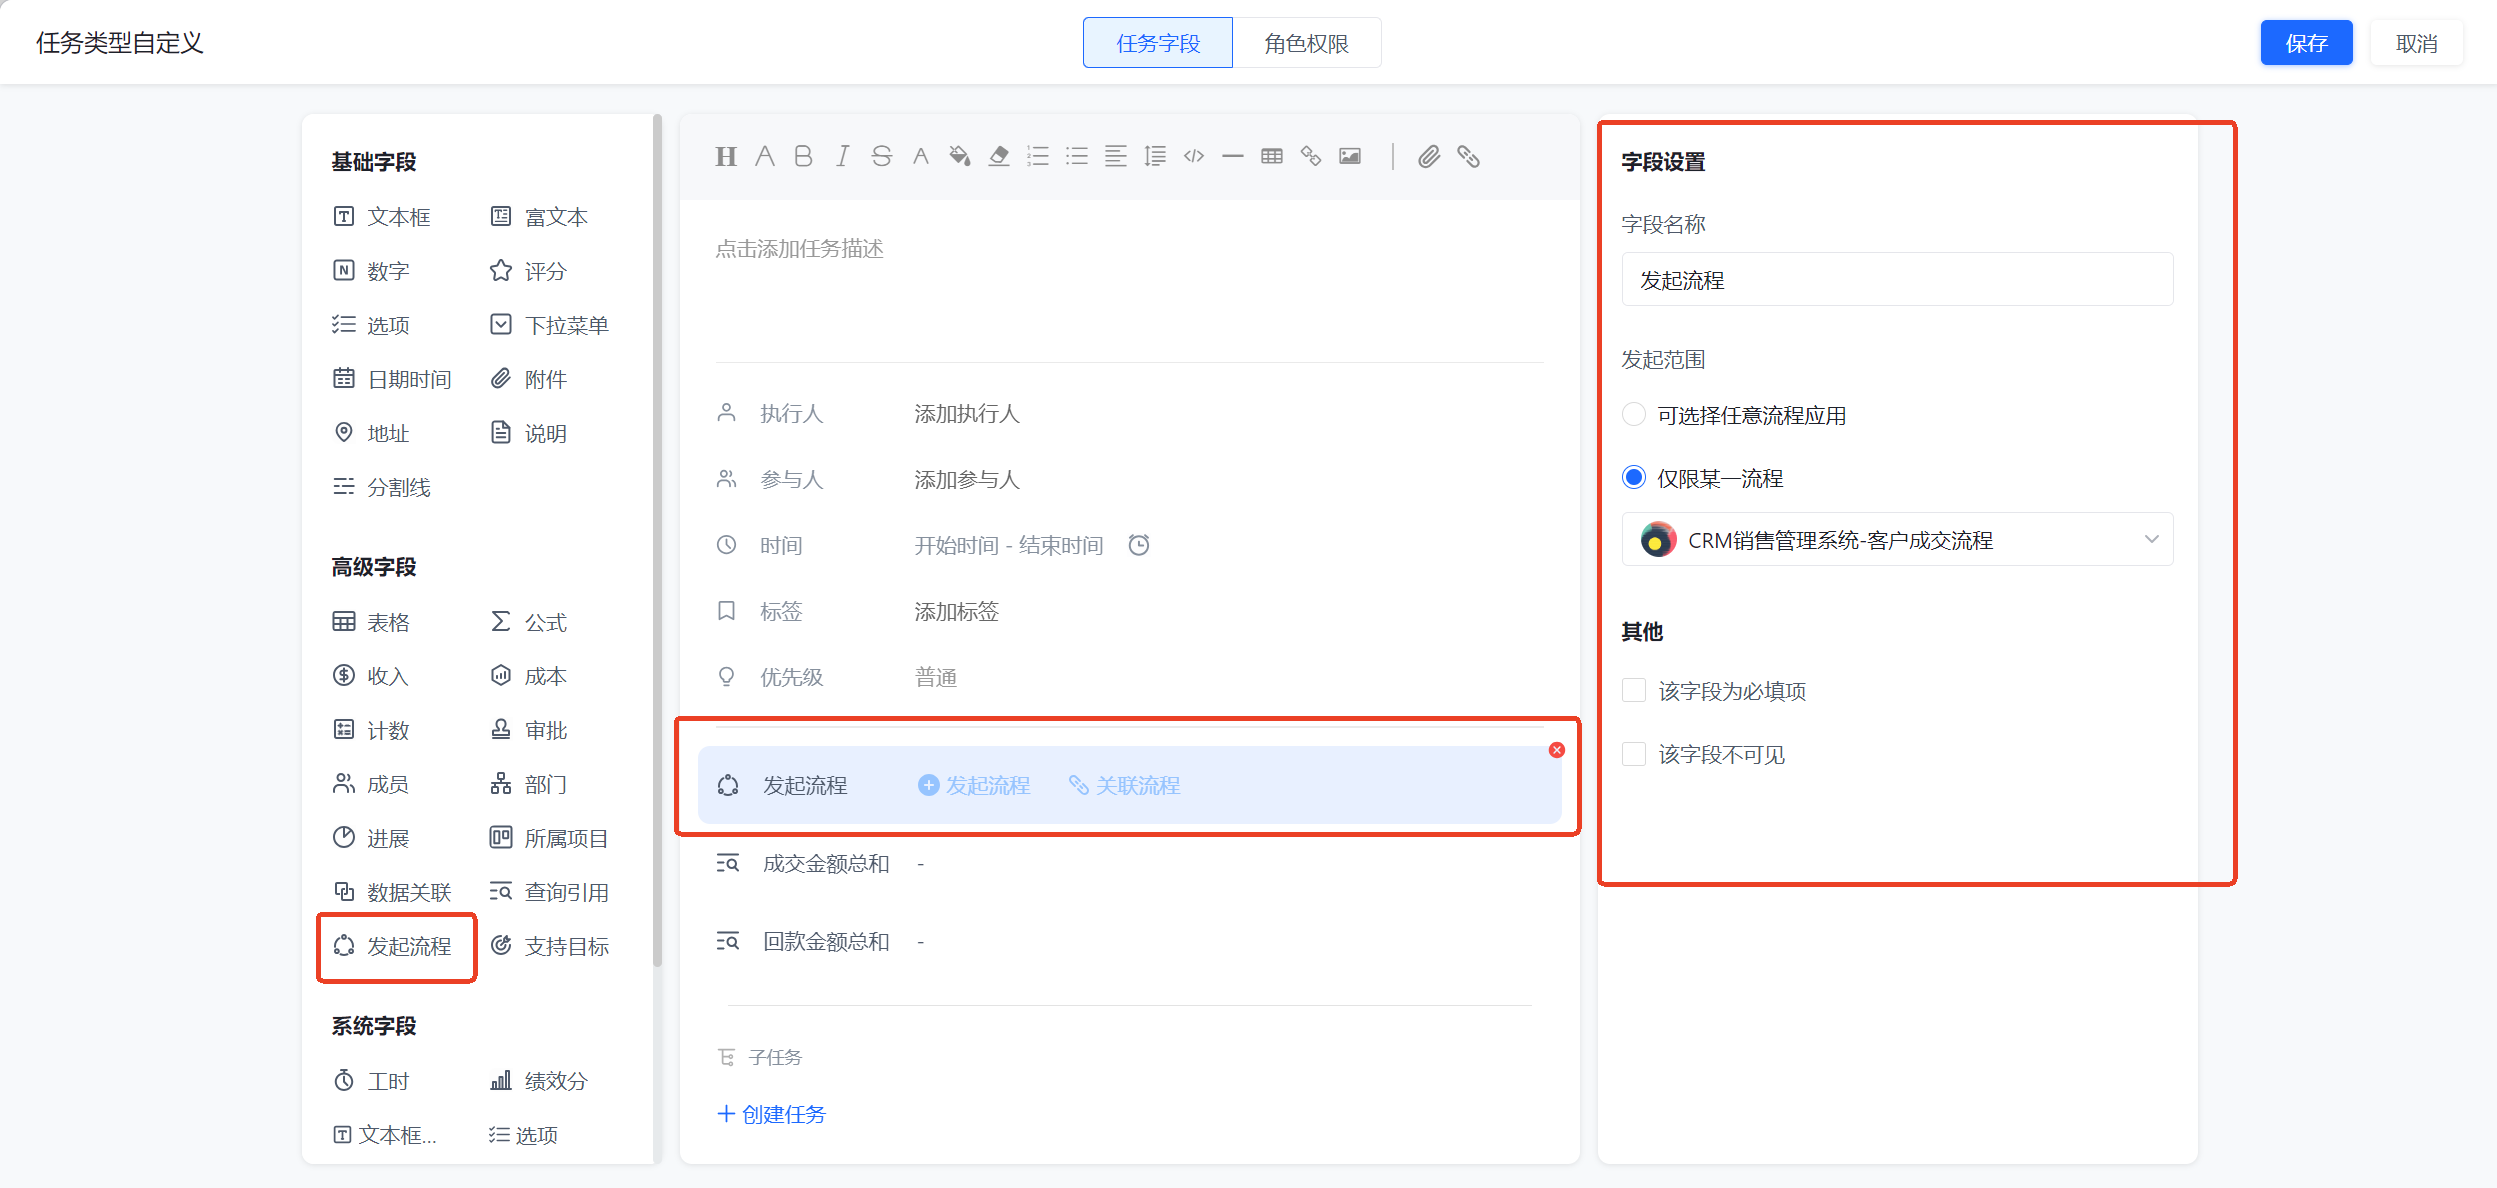Add the 文本框 basic field
The height and width of the screenshot is (1188, 2497).
[382, 217]
